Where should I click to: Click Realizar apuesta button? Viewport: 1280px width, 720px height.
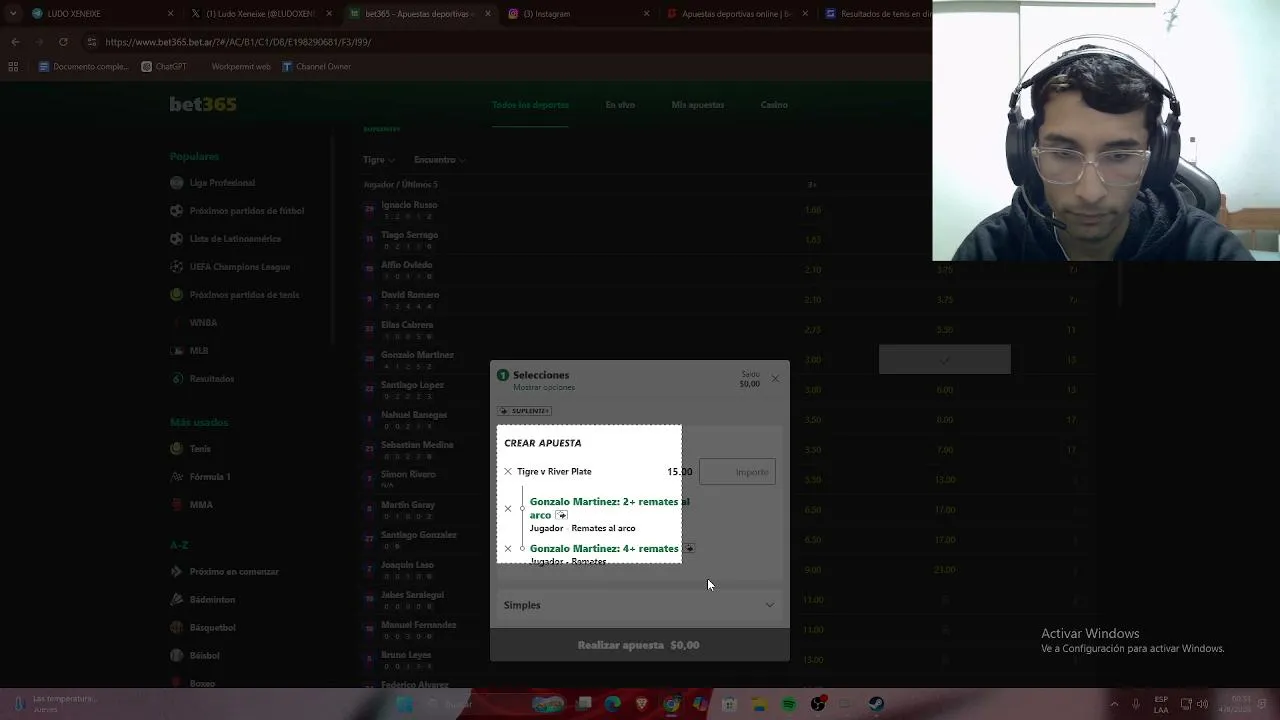point(639,645)
